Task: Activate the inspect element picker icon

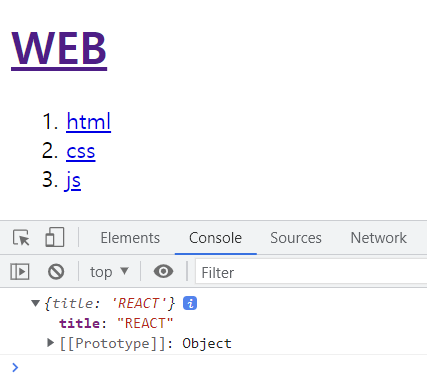Action: point(21,238)
